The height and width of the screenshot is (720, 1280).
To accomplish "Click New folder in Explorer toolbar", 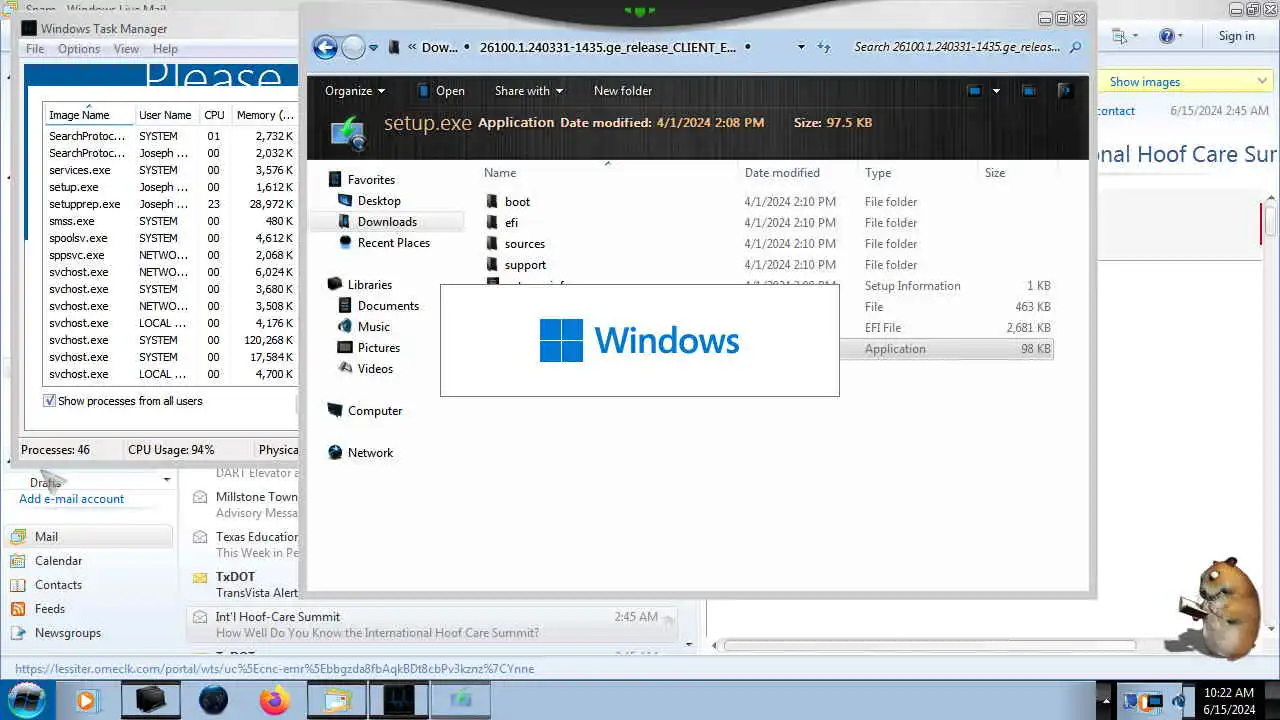I will (x=623, y=91).
